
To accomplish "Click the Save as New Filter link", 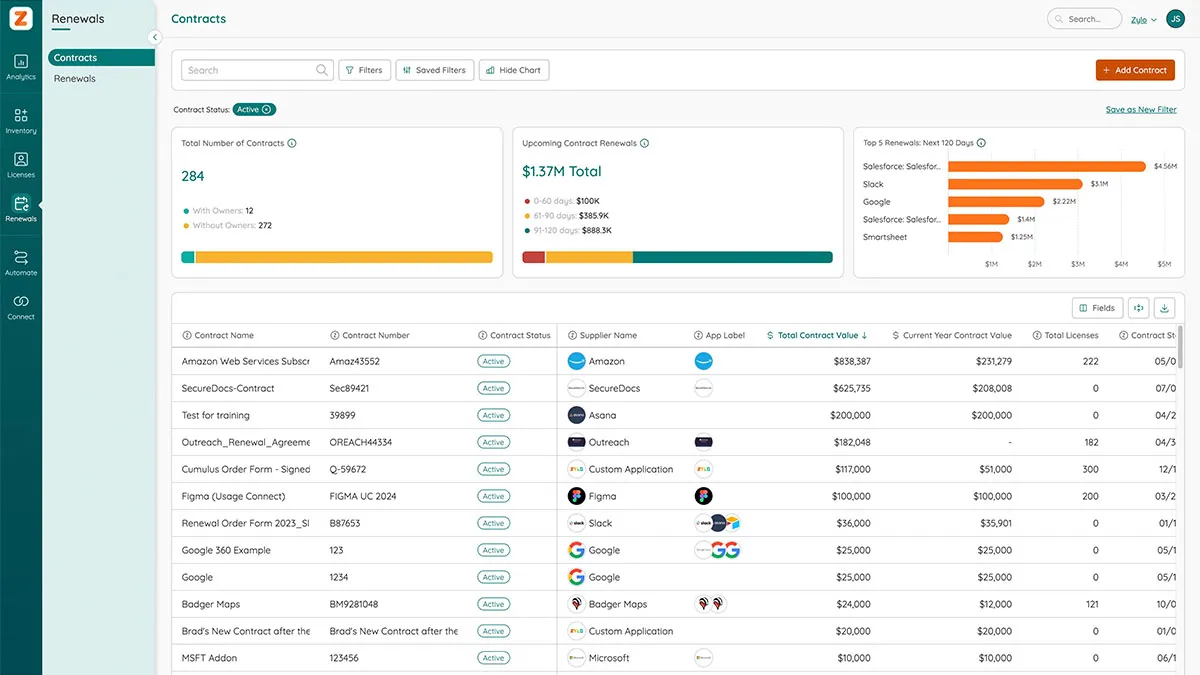I will [x=1141, y=109].
